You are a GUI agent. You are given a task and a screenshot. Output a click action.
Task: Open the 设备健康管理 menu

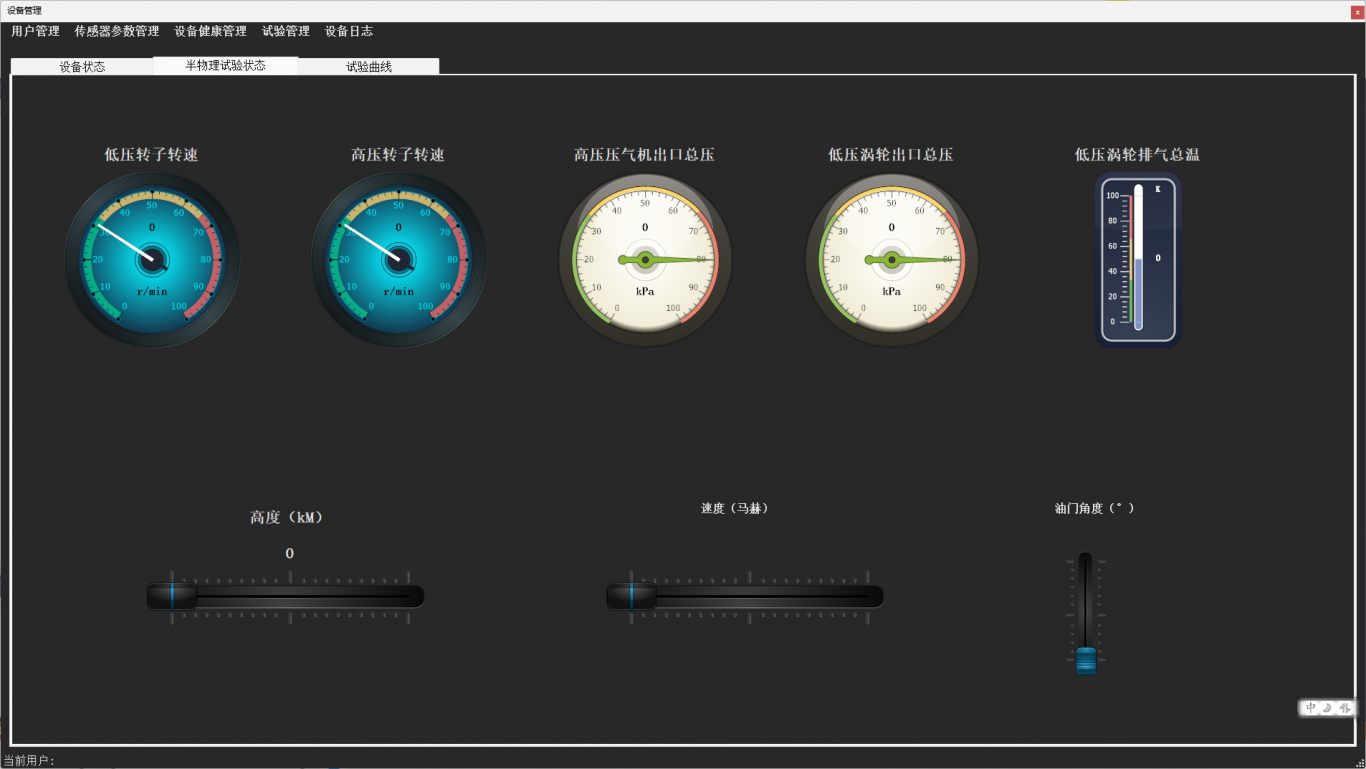coord(210,31)
